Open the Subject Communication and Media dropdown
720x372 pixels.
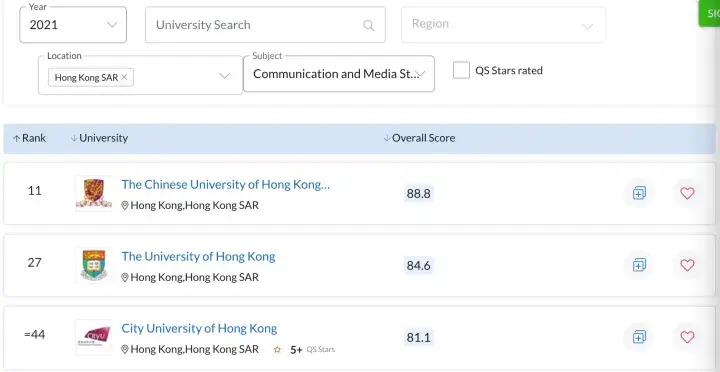pyautogui.click(x=339, y=73)
